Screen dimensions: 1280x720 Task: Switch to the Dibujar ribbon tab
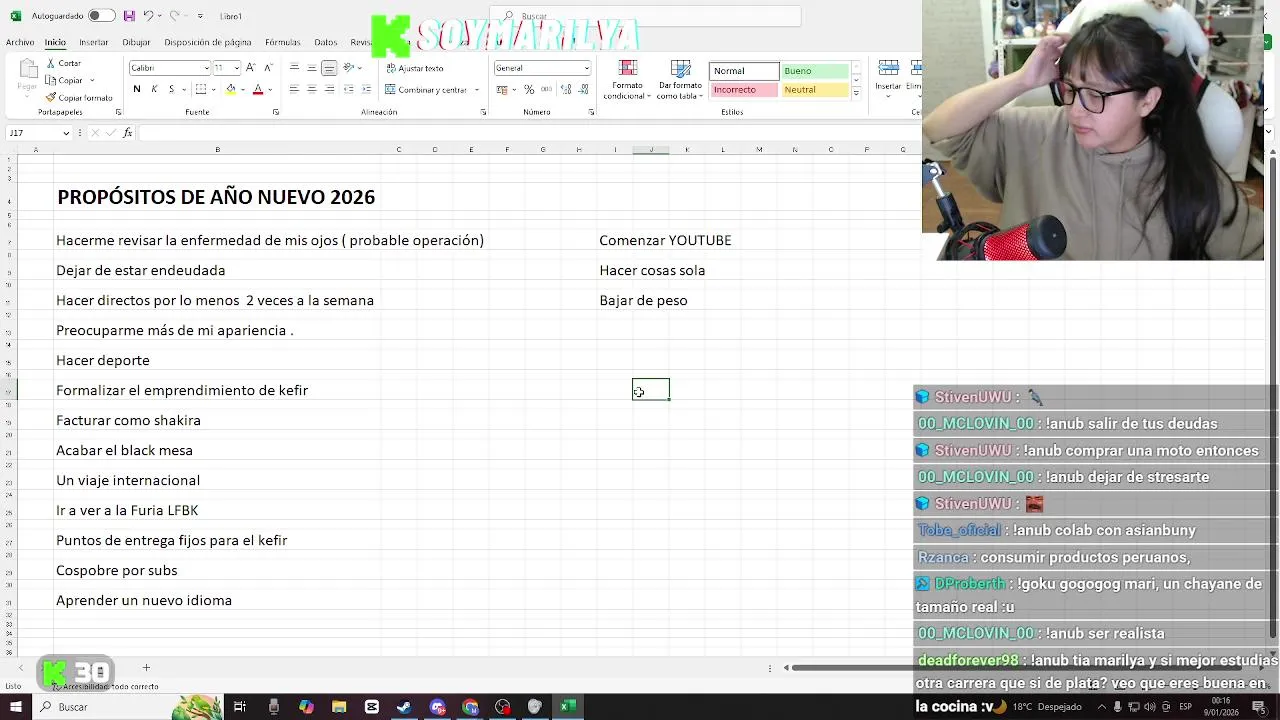(136, 43)
